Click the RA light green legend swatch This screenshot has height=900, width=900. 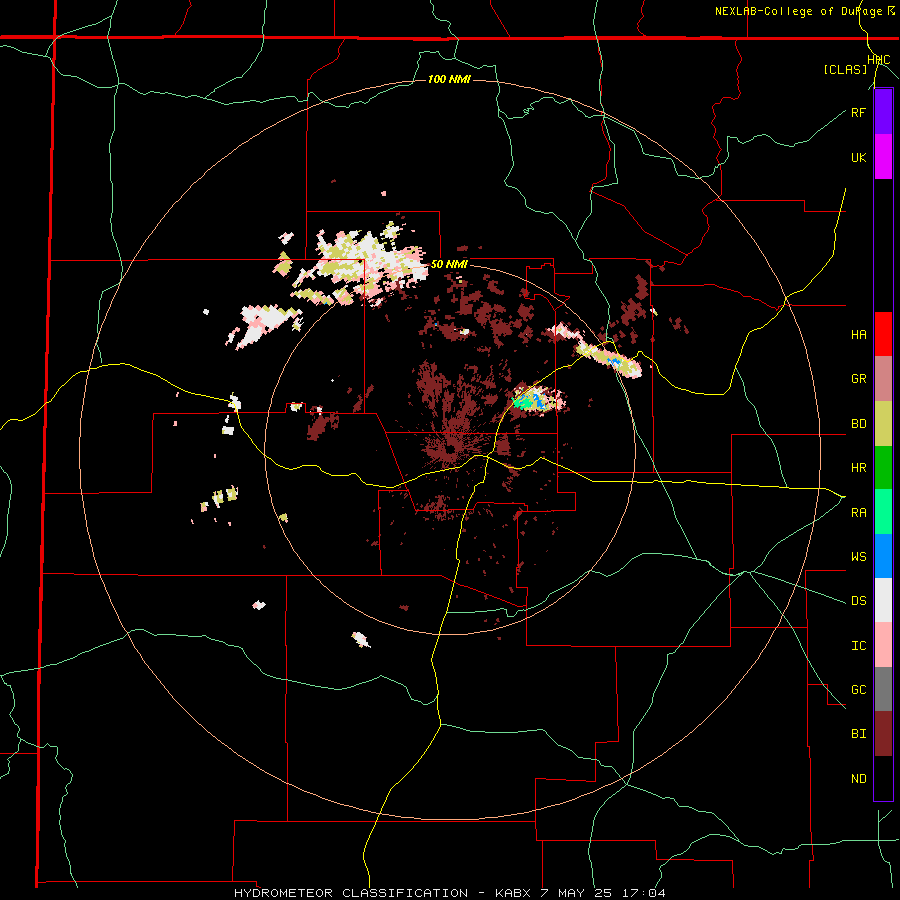click(x=883, y=512)
